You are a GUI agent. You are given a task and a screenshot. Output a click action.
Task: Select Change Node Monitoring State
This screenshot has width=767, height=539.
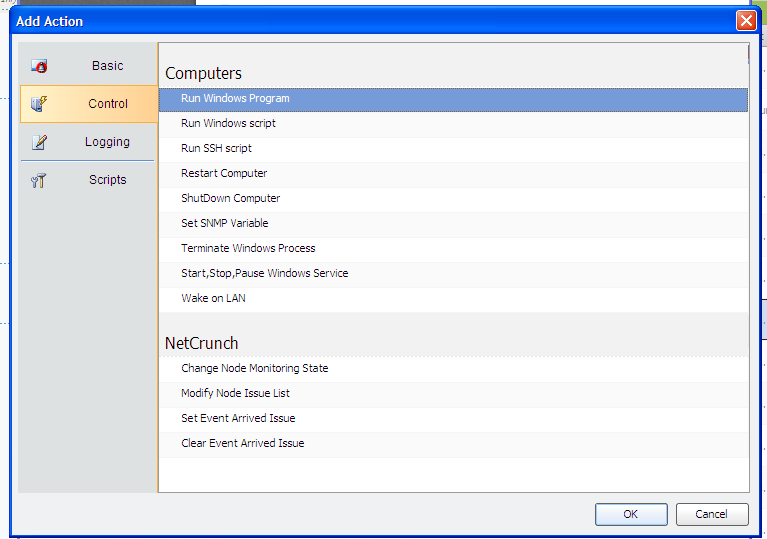tap(254, 369)
